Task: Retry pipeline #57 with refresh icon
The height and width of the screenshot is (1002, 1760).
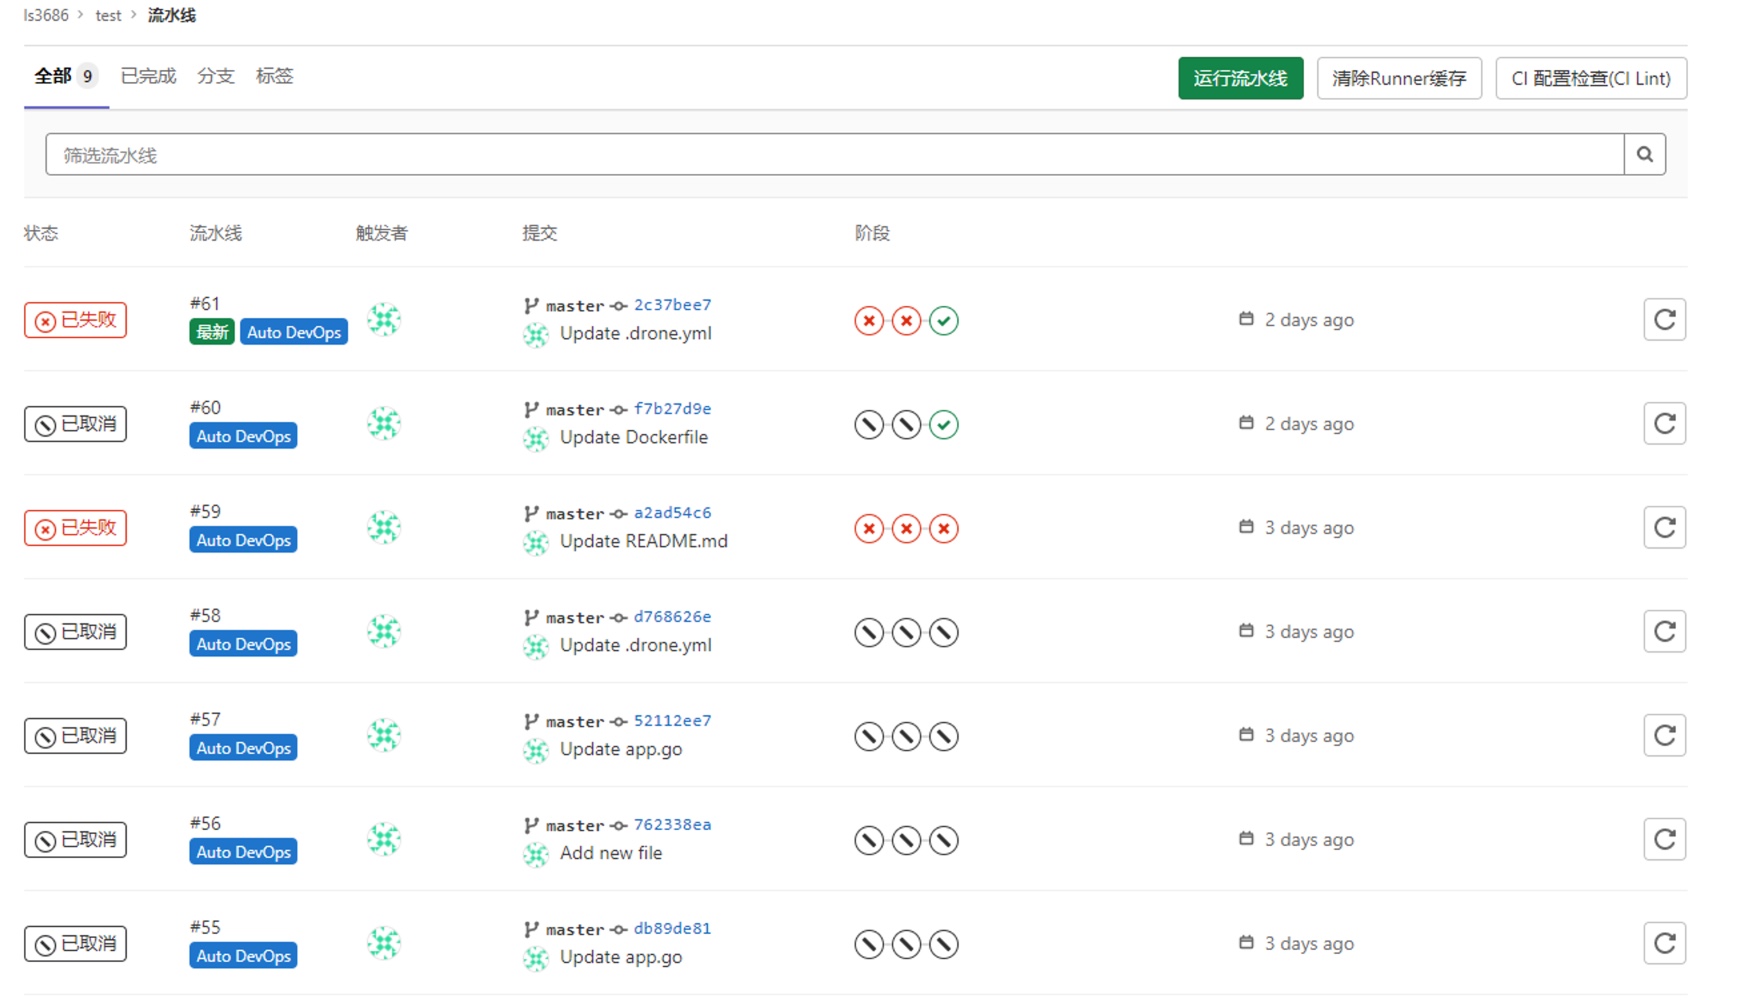Action: (1664, 736)
